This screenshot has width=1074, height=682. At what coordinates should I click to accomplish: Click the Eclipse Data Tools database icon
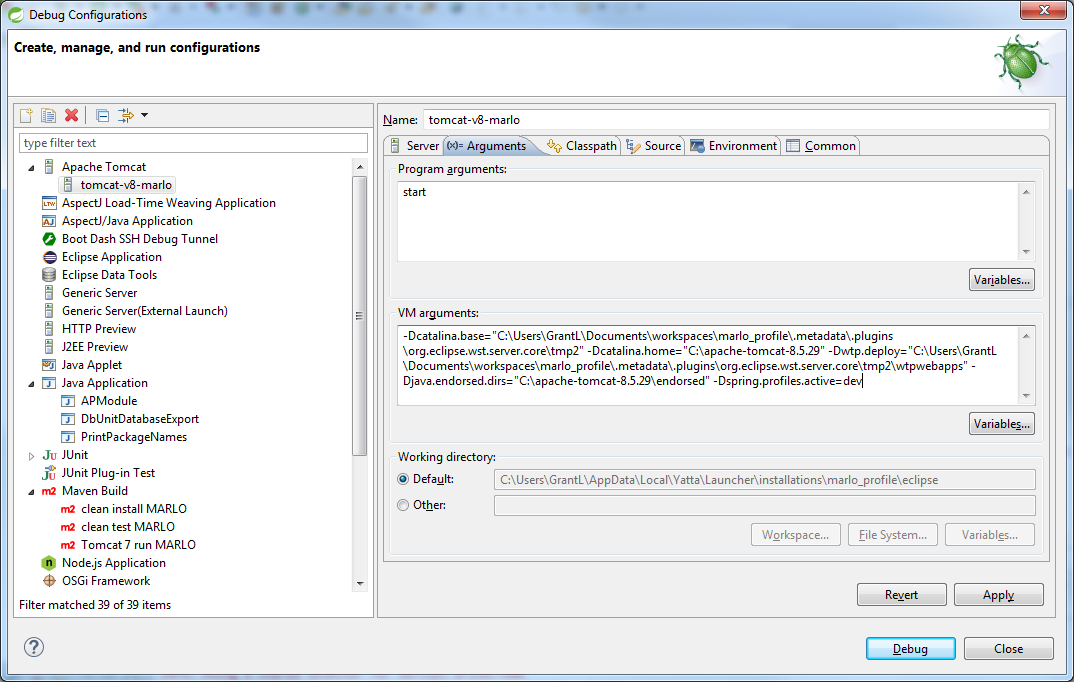tap(49, 275)
